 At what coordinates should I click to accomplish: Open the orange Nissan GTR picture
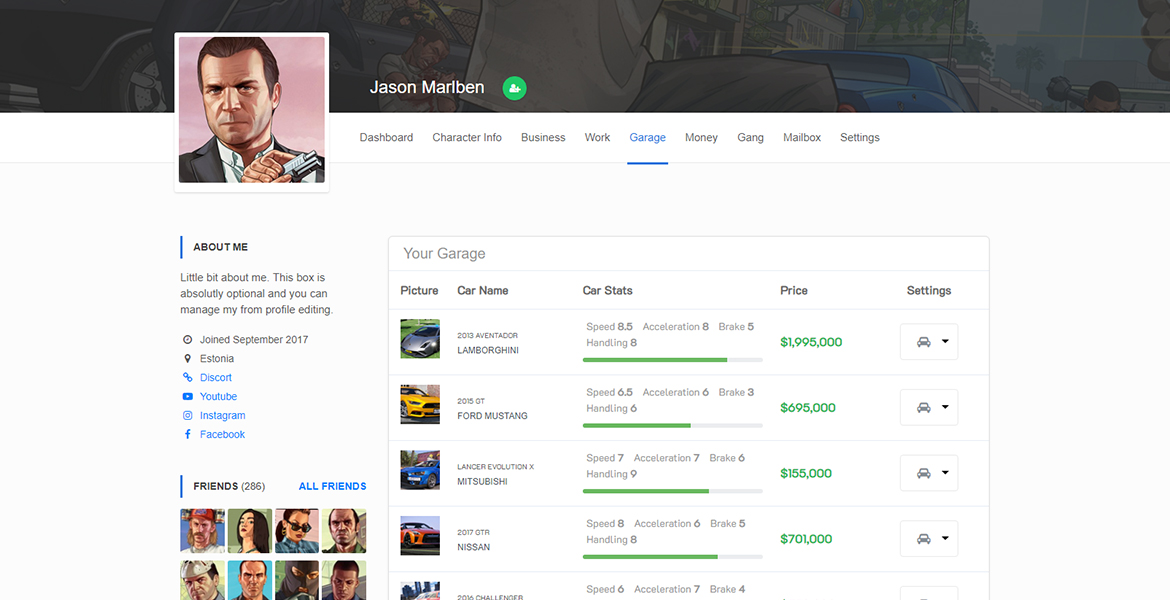420,536
